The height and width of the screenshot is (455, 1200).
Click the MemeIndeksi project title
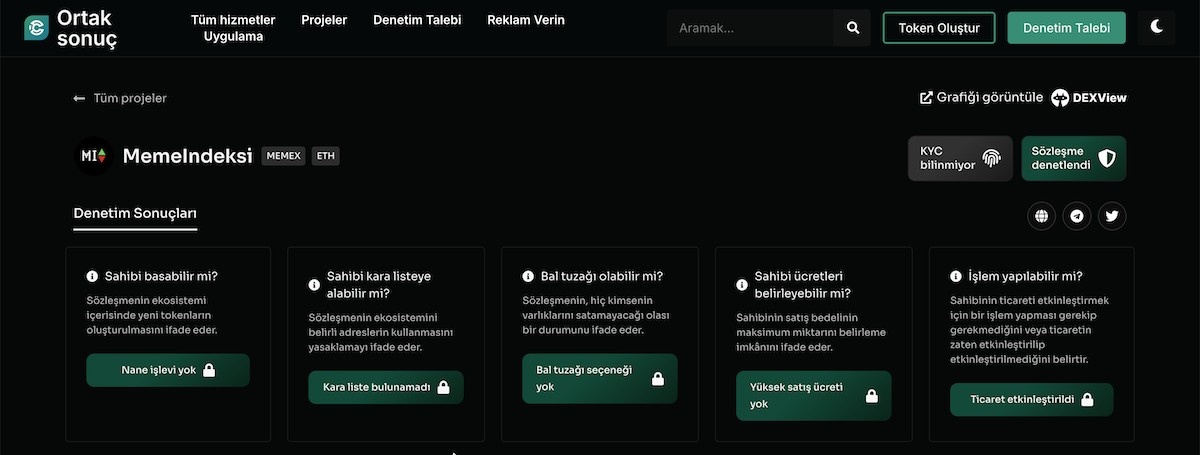(187, 156)
